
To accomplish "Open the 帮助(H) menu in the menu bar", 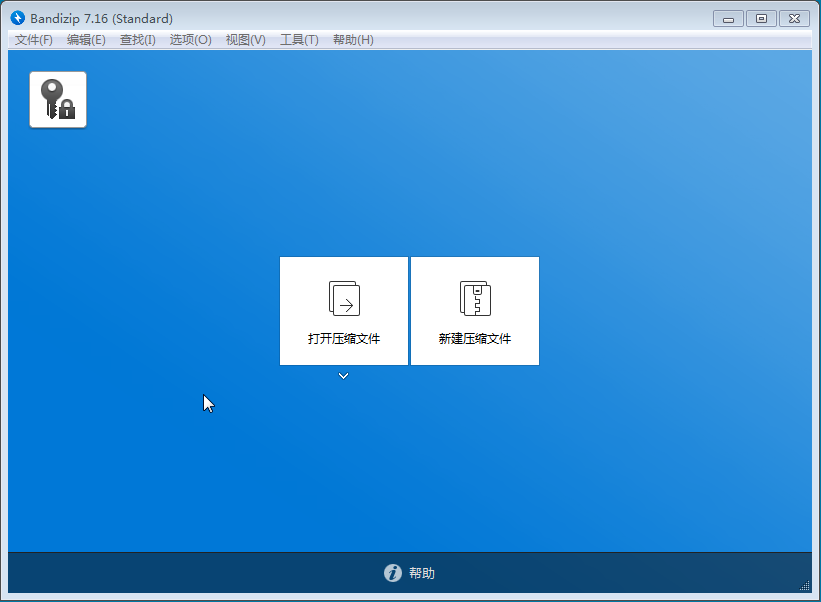I will 353,40.
